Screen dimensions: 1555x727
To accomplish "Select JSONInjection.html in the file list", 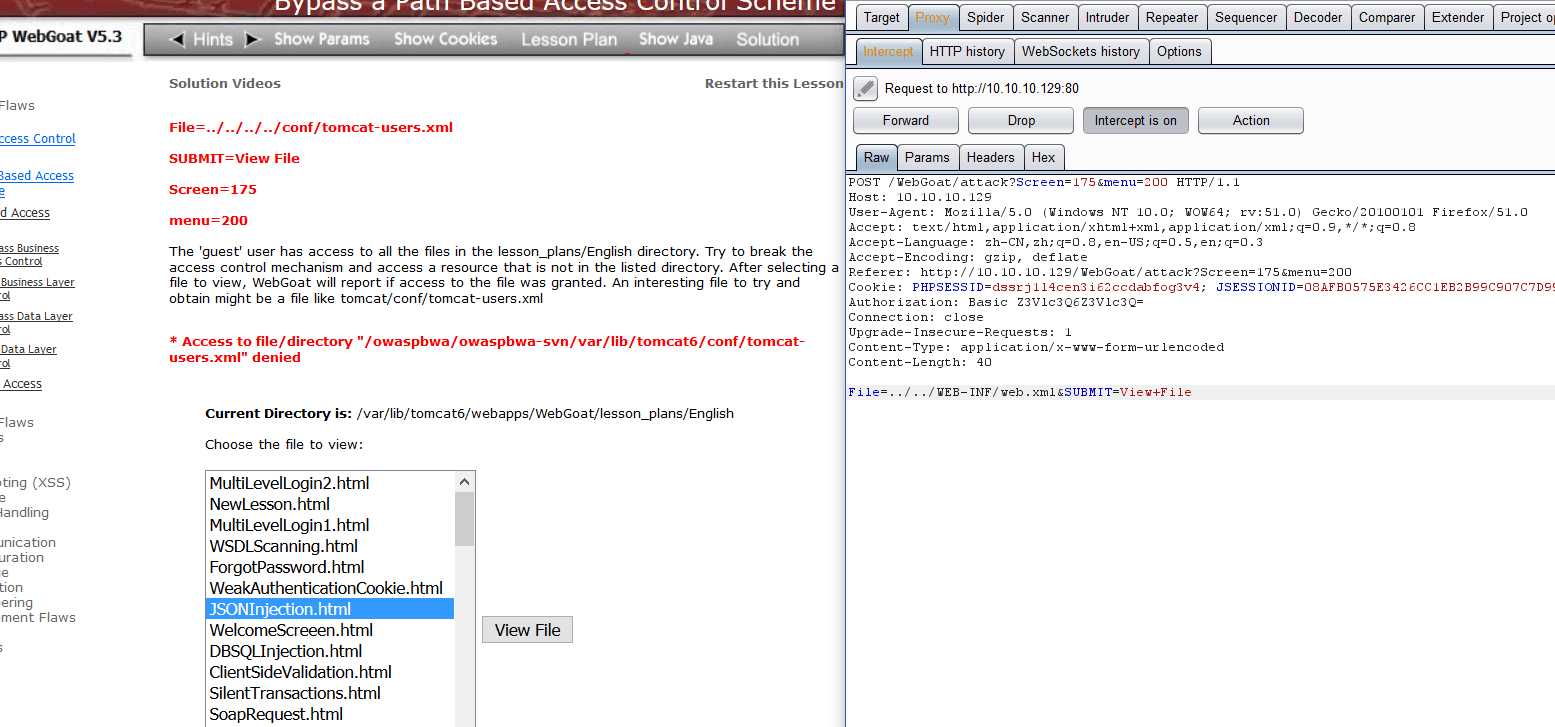I will point(330,609).
